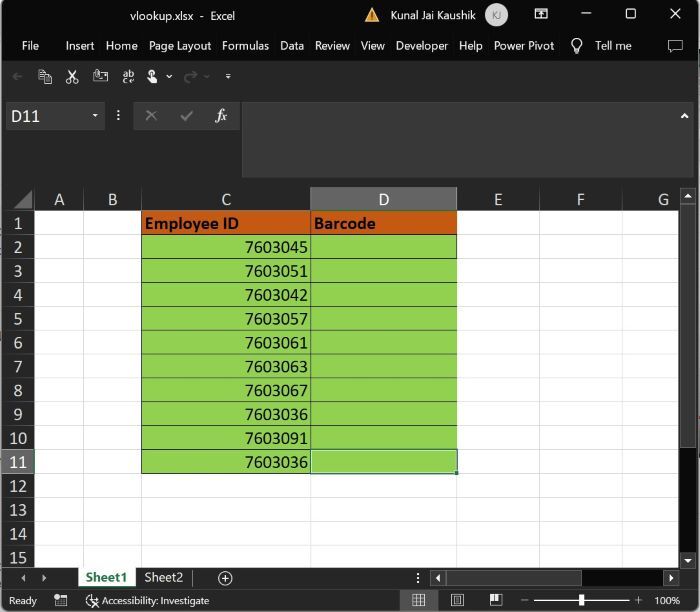Switch to the Formulas tab
Image resolution: width=700 pixels, height=612 pixels.
(x=246, y=46)
